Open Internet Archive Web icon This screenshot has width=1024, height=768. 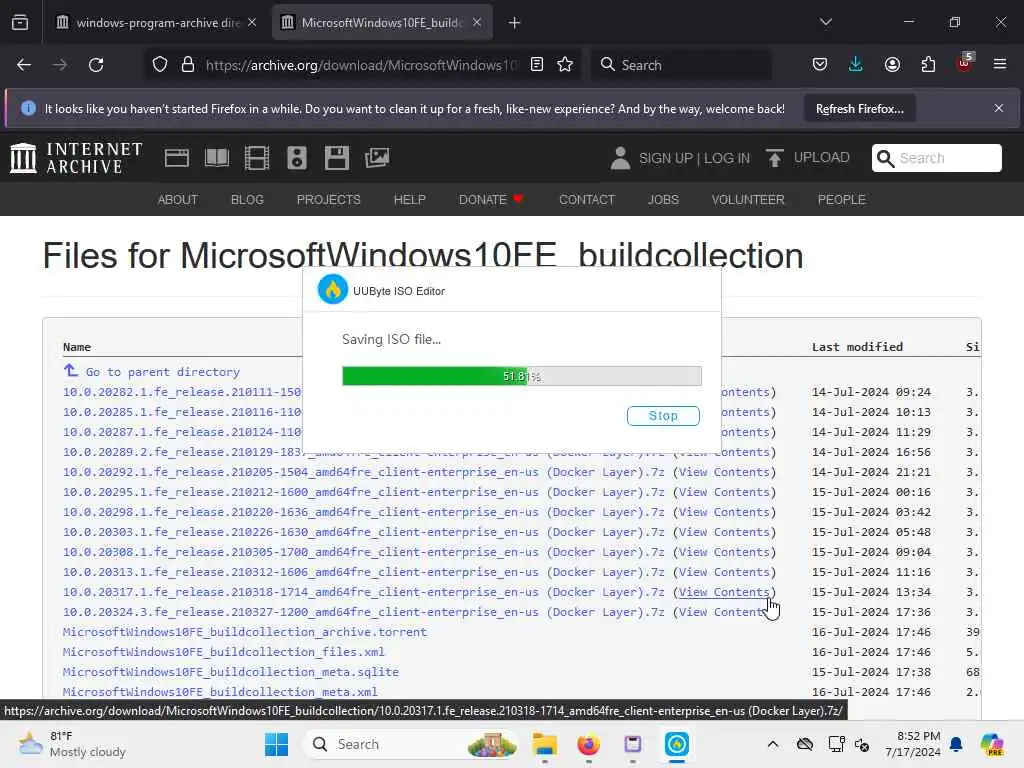click(176, 158)
